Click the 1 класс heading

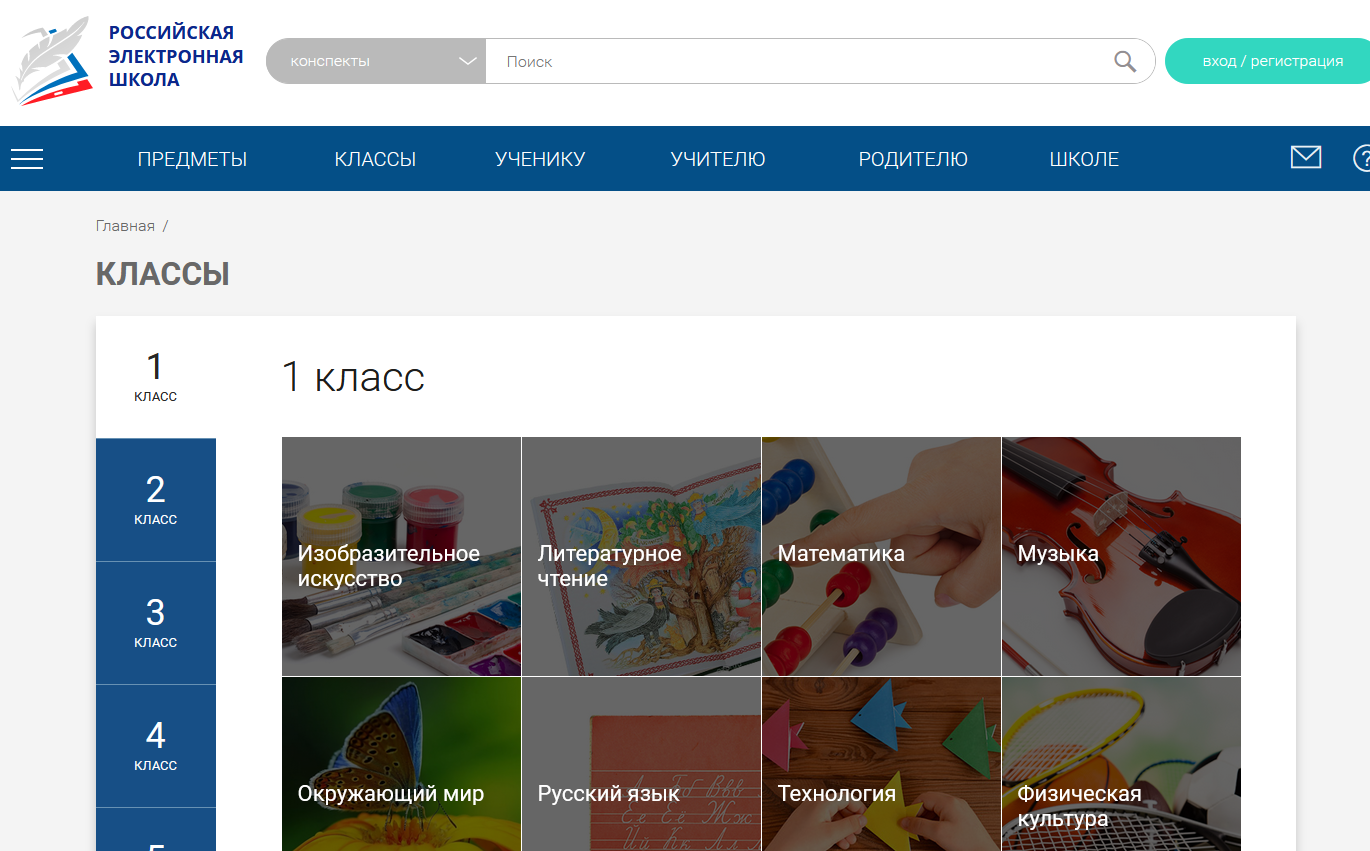coord(353,377)
